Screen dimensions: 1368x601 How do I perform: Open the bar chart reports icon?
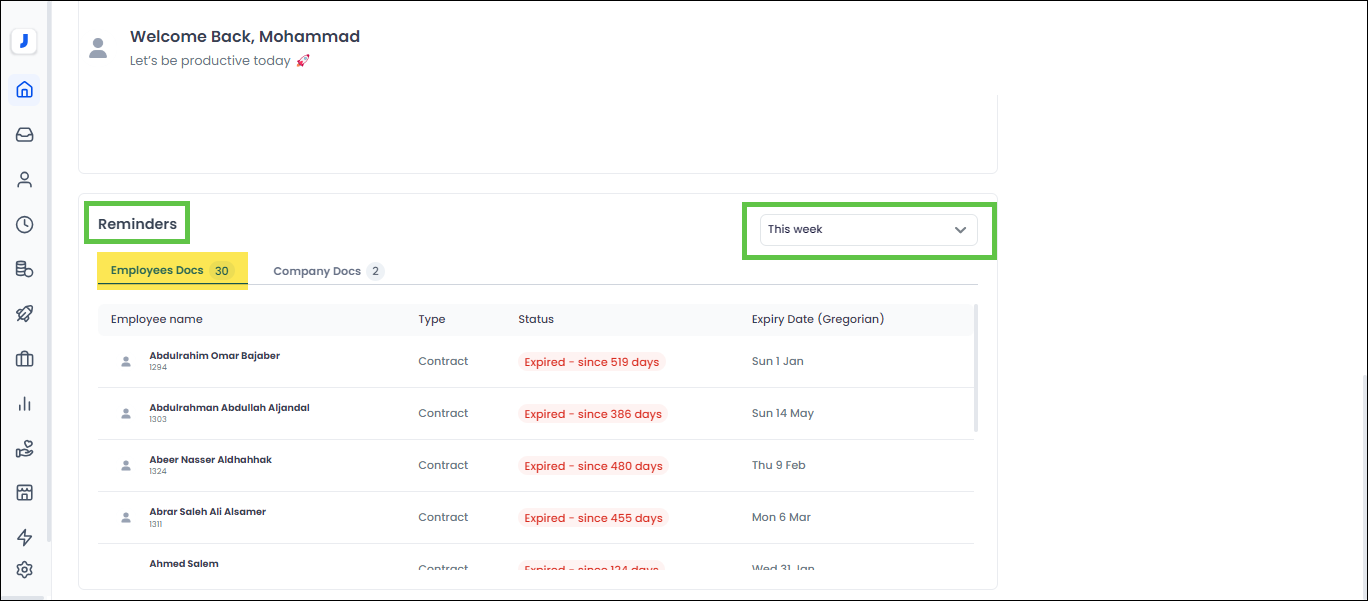(25, 404)
